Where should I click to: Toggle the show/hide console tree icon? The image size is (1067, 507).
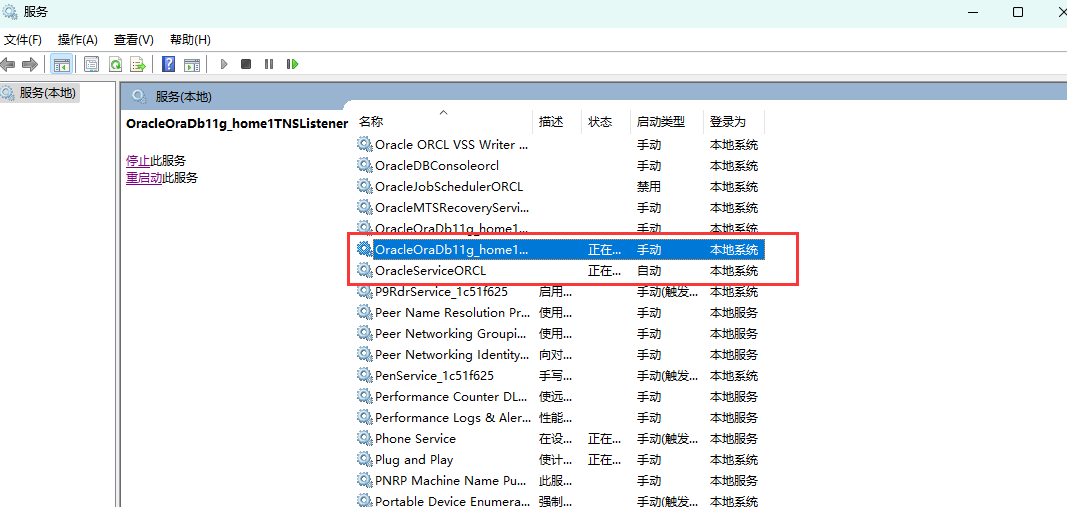pyautogui.click(x=62, y=64)
